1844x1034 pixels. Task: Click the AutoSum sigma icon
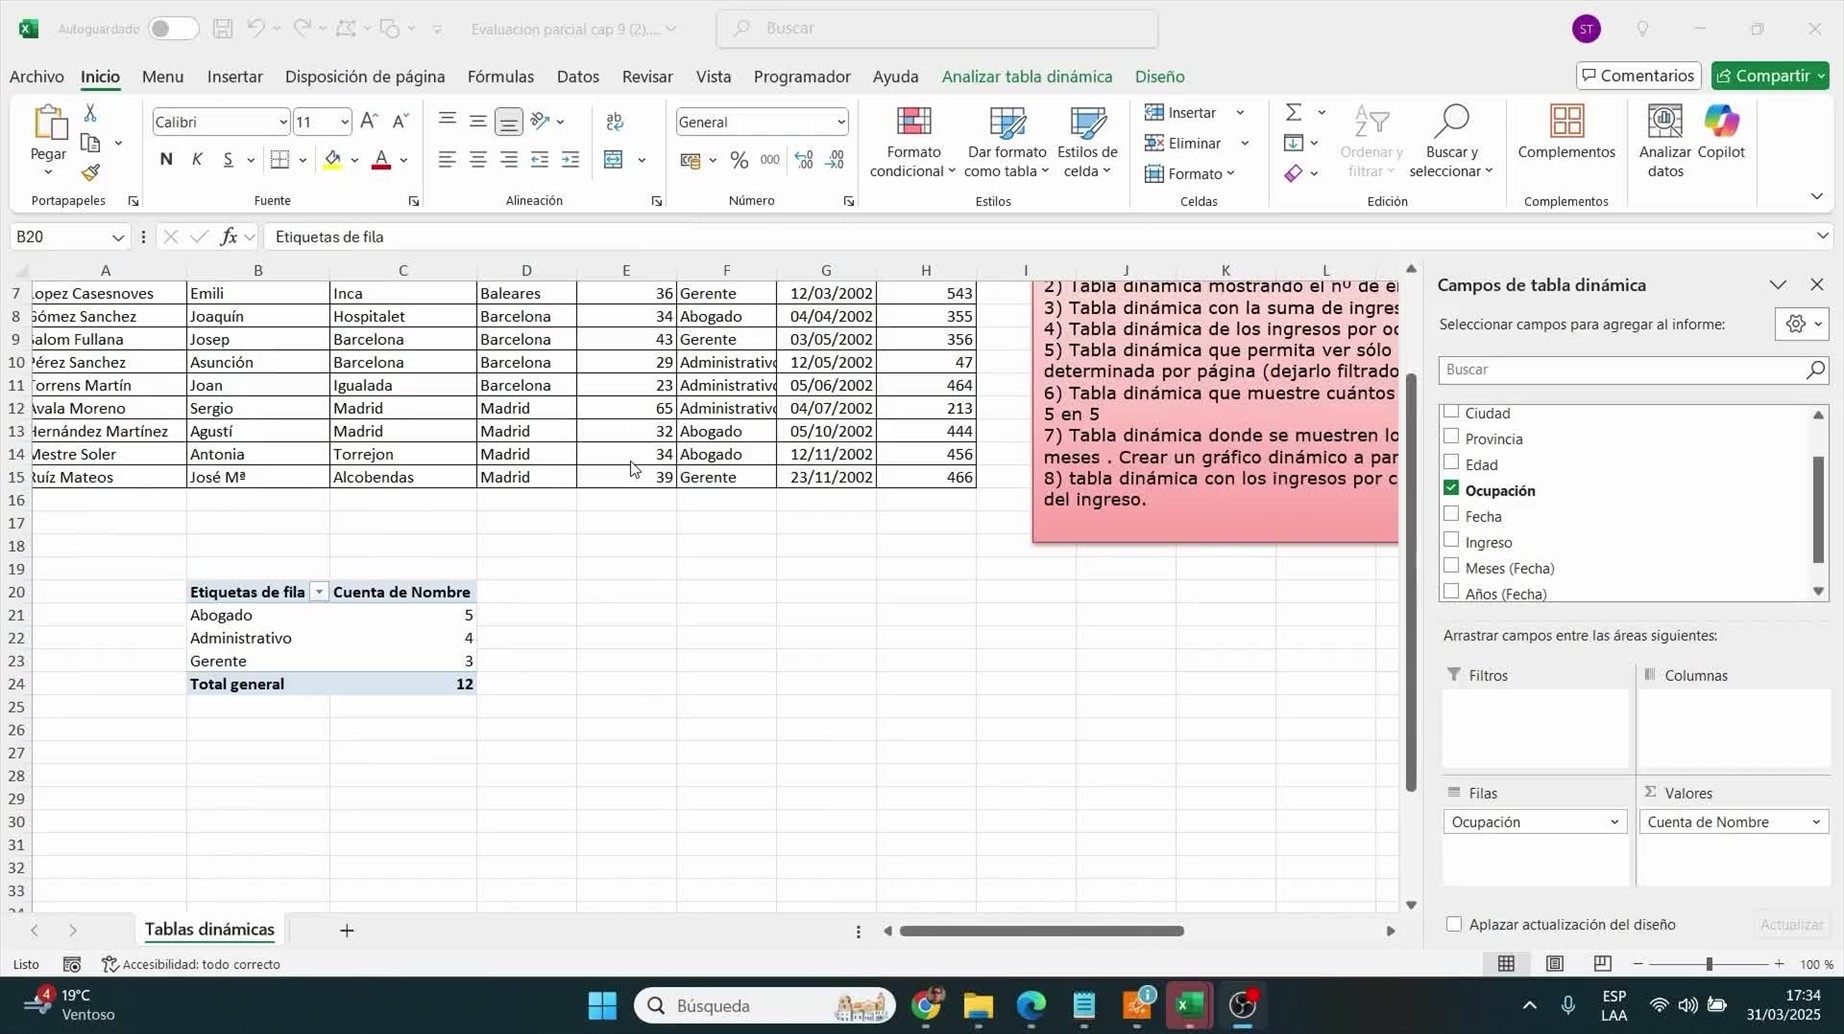tap(1293, 112)
